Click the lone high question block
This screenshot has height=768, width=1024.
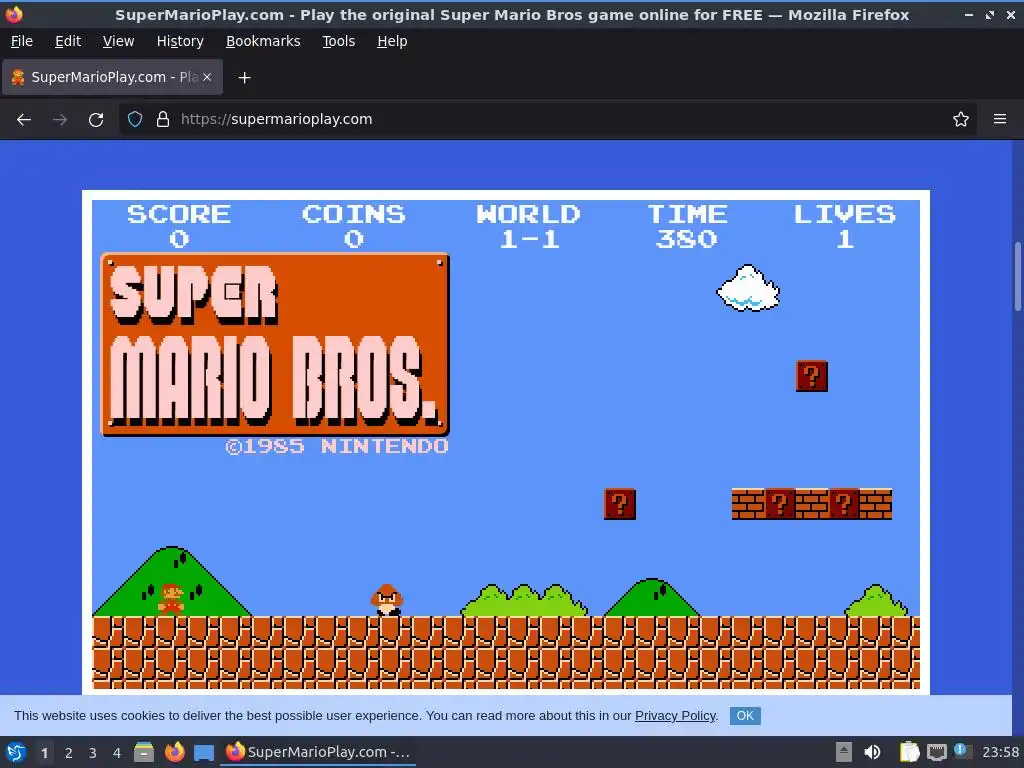(812, 376)
